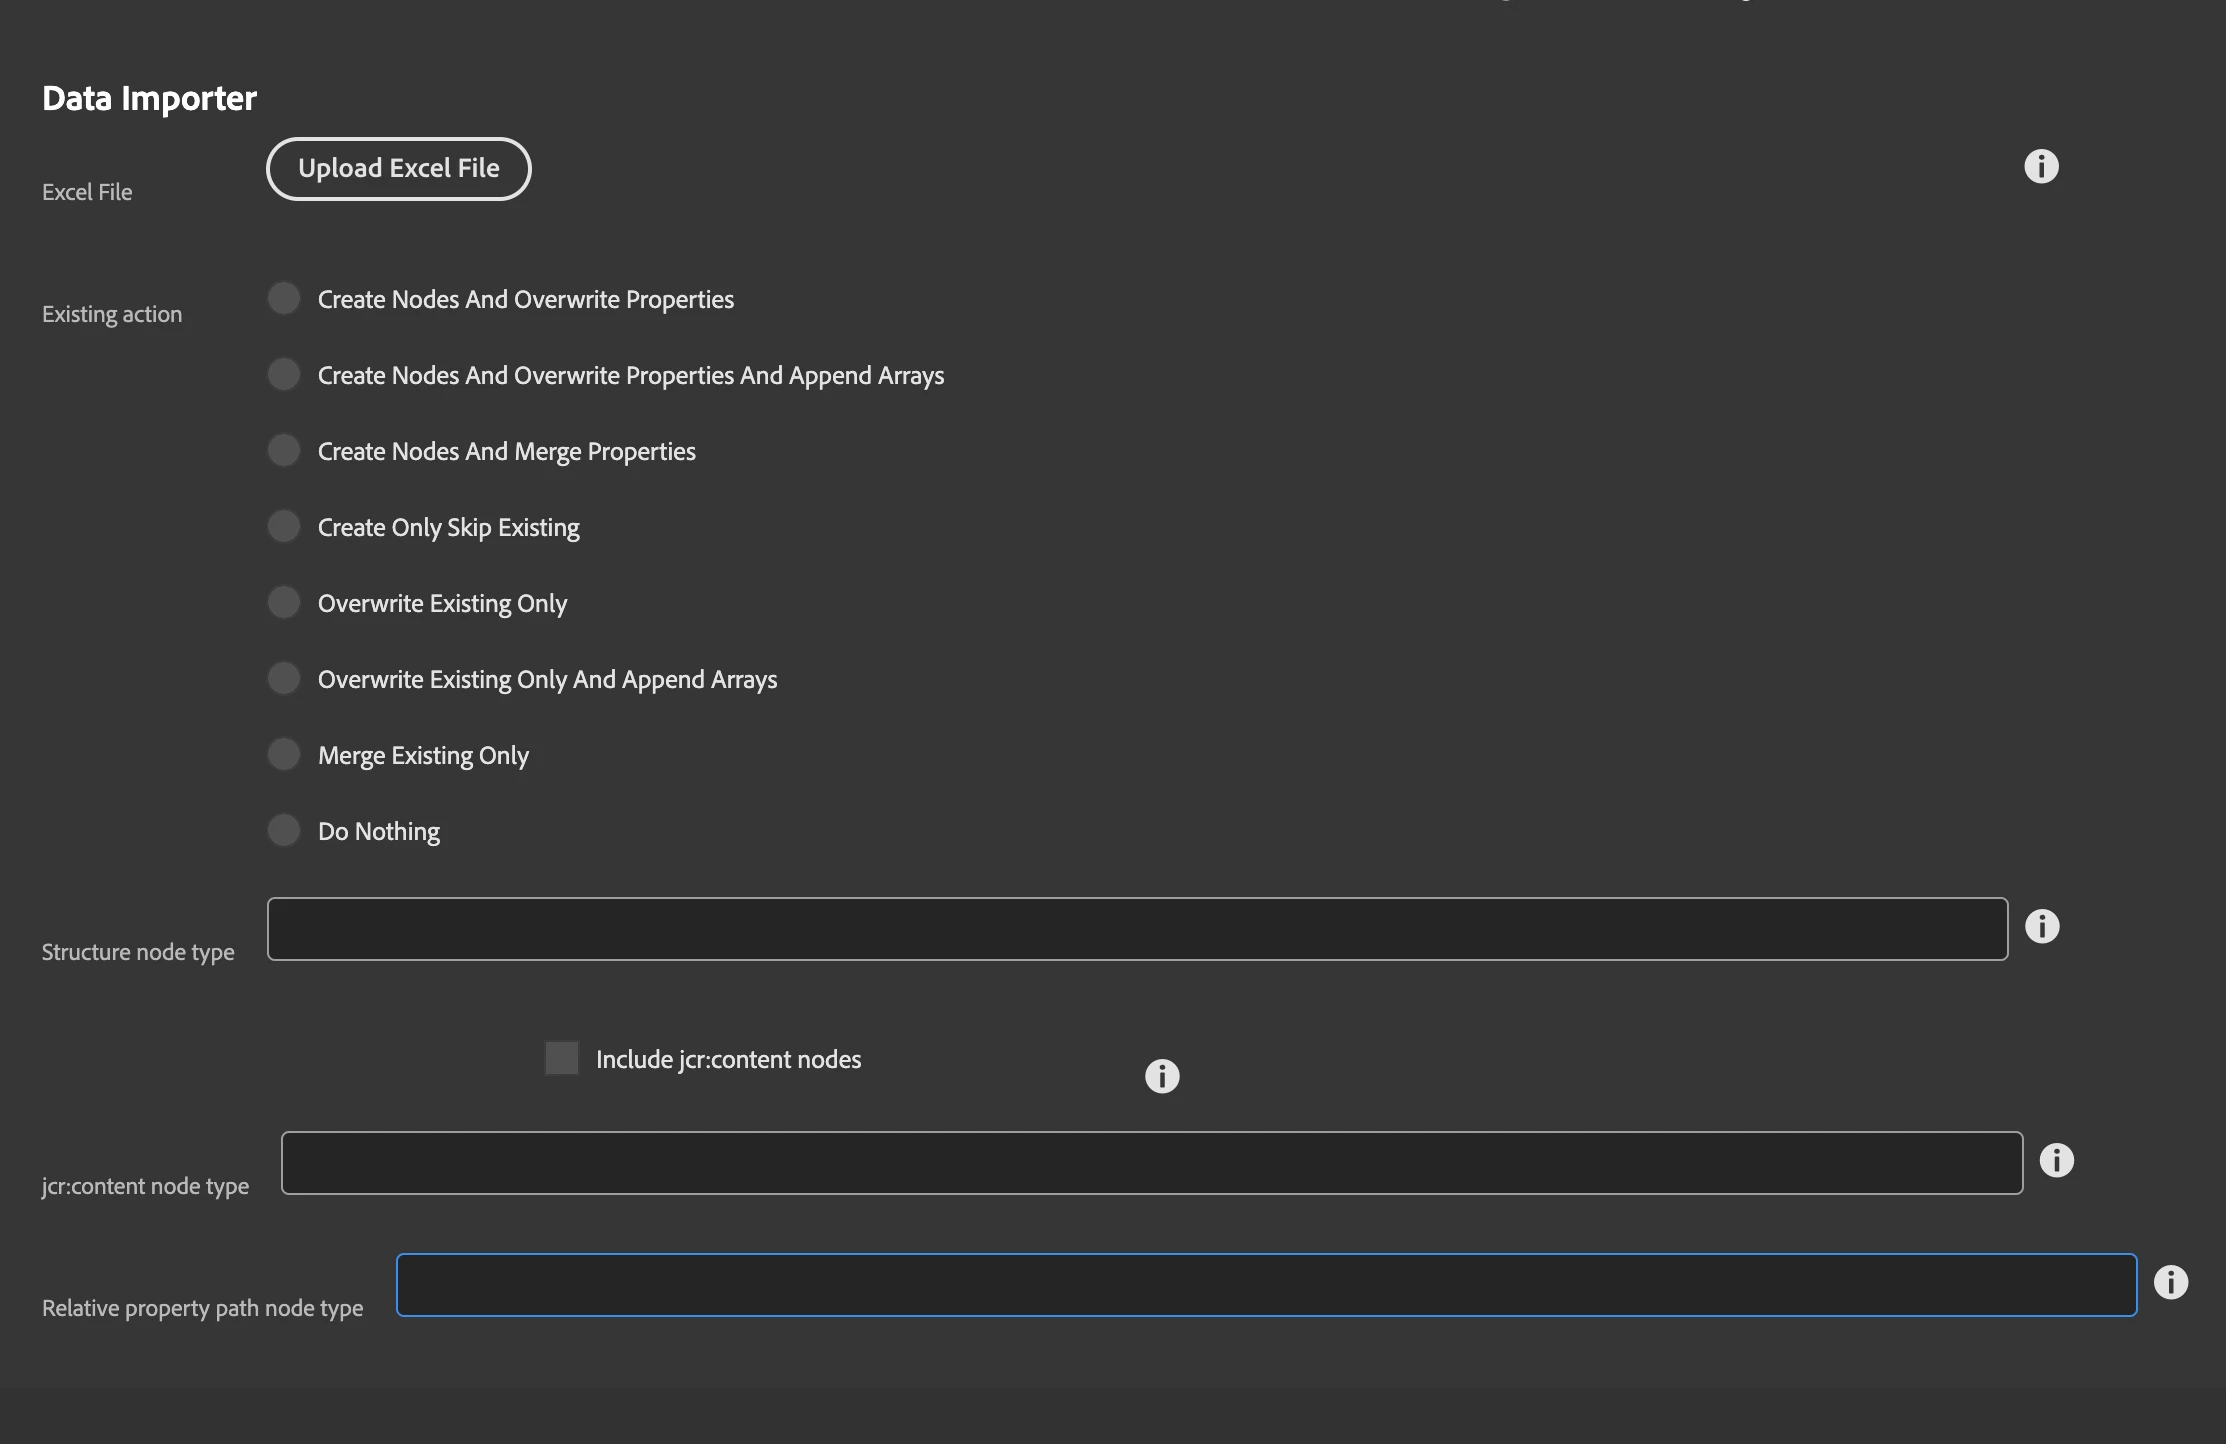Image resolution: width=2226 pixels, height=1444 pixels.
Task: Click into jcr:content node type field
Action: pyautogui.click(x=1151, y=1163)
